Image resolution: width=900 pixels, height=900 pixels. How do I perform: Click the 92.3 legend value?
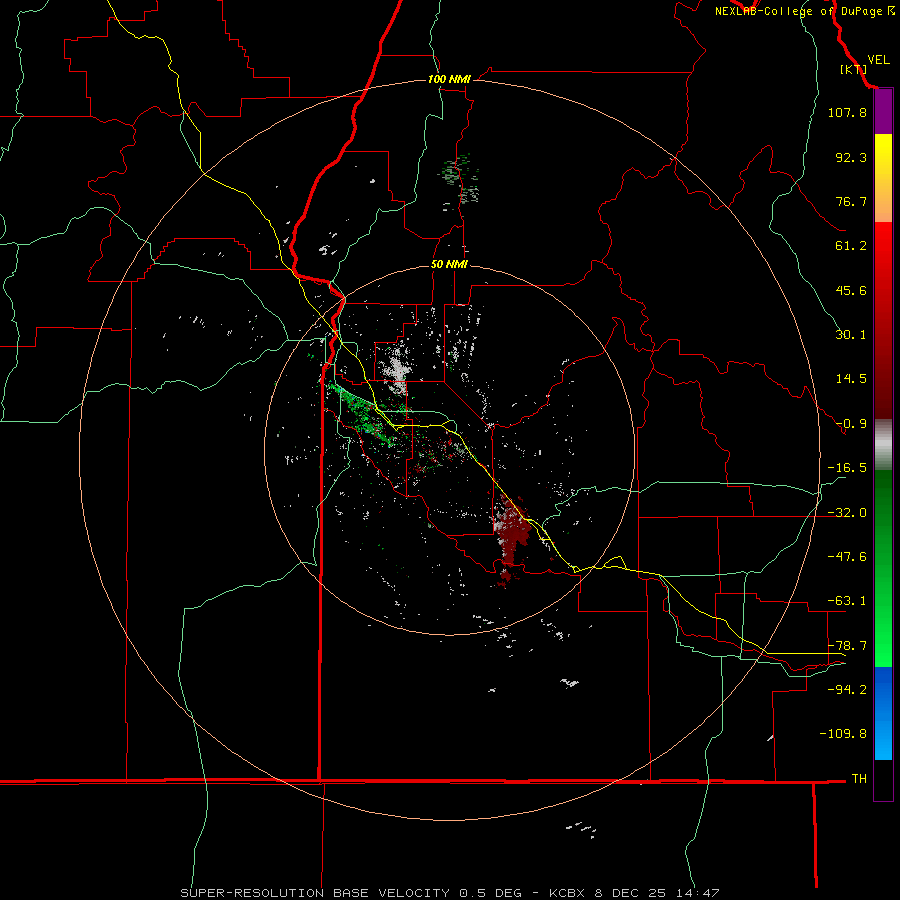click(851, 157)
